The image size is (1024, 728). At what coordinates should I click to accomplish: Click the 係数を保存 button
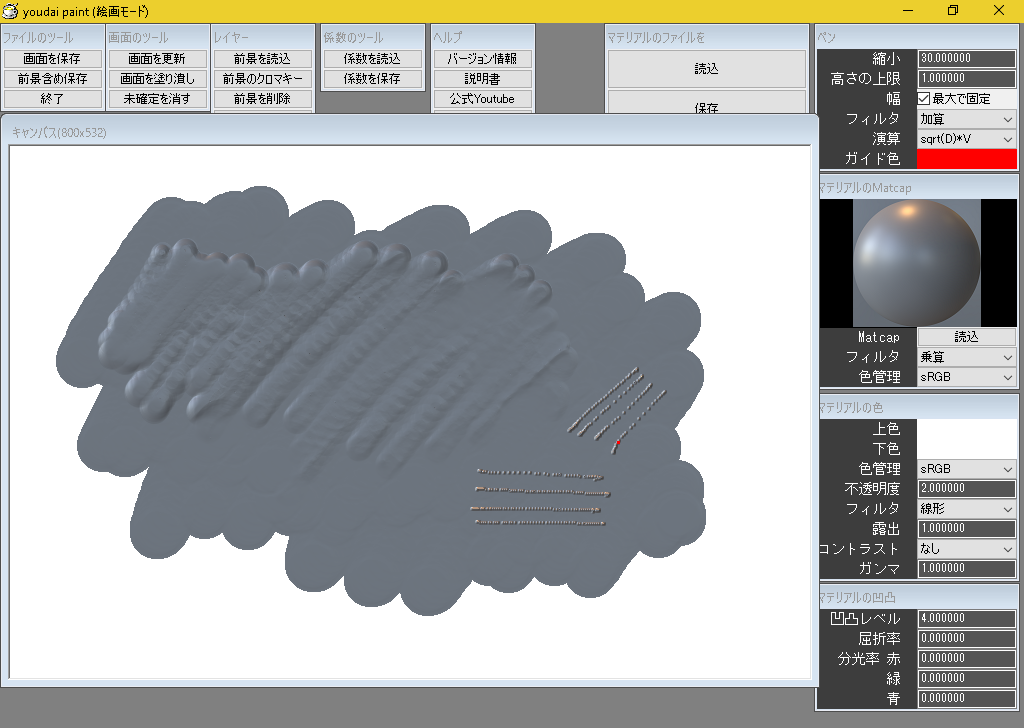tap(372, 78)
